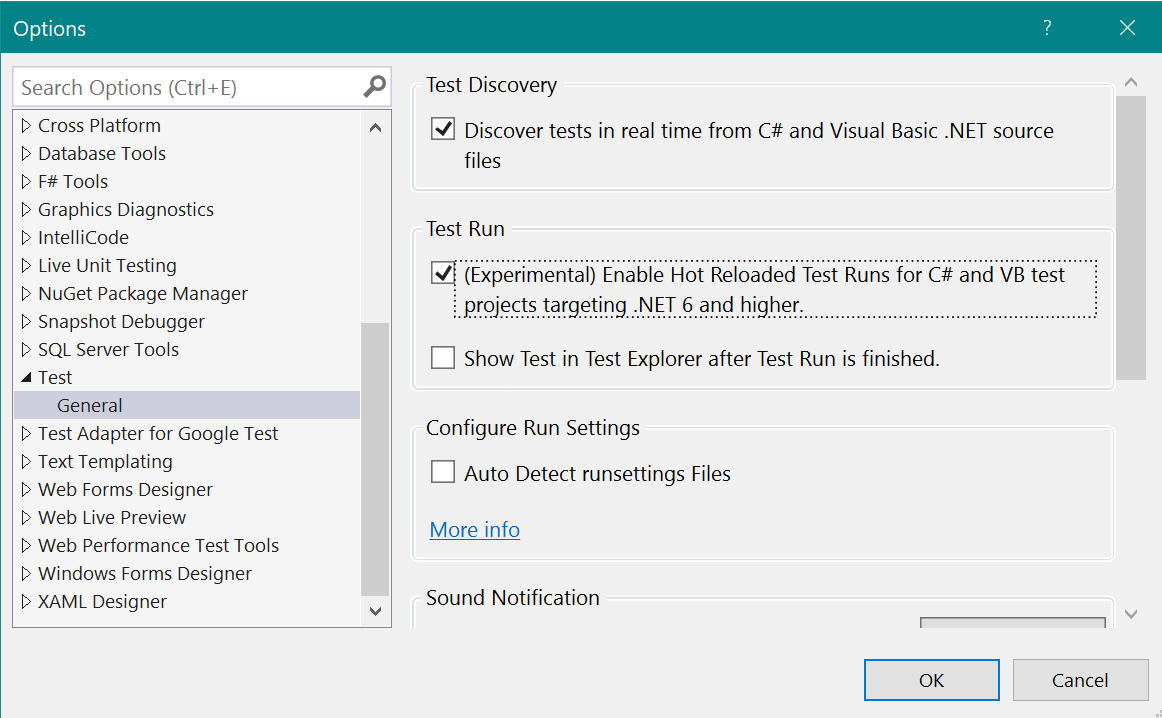Dismiss dialog with the Cancel button
1162x718 pixels.
1081,679
